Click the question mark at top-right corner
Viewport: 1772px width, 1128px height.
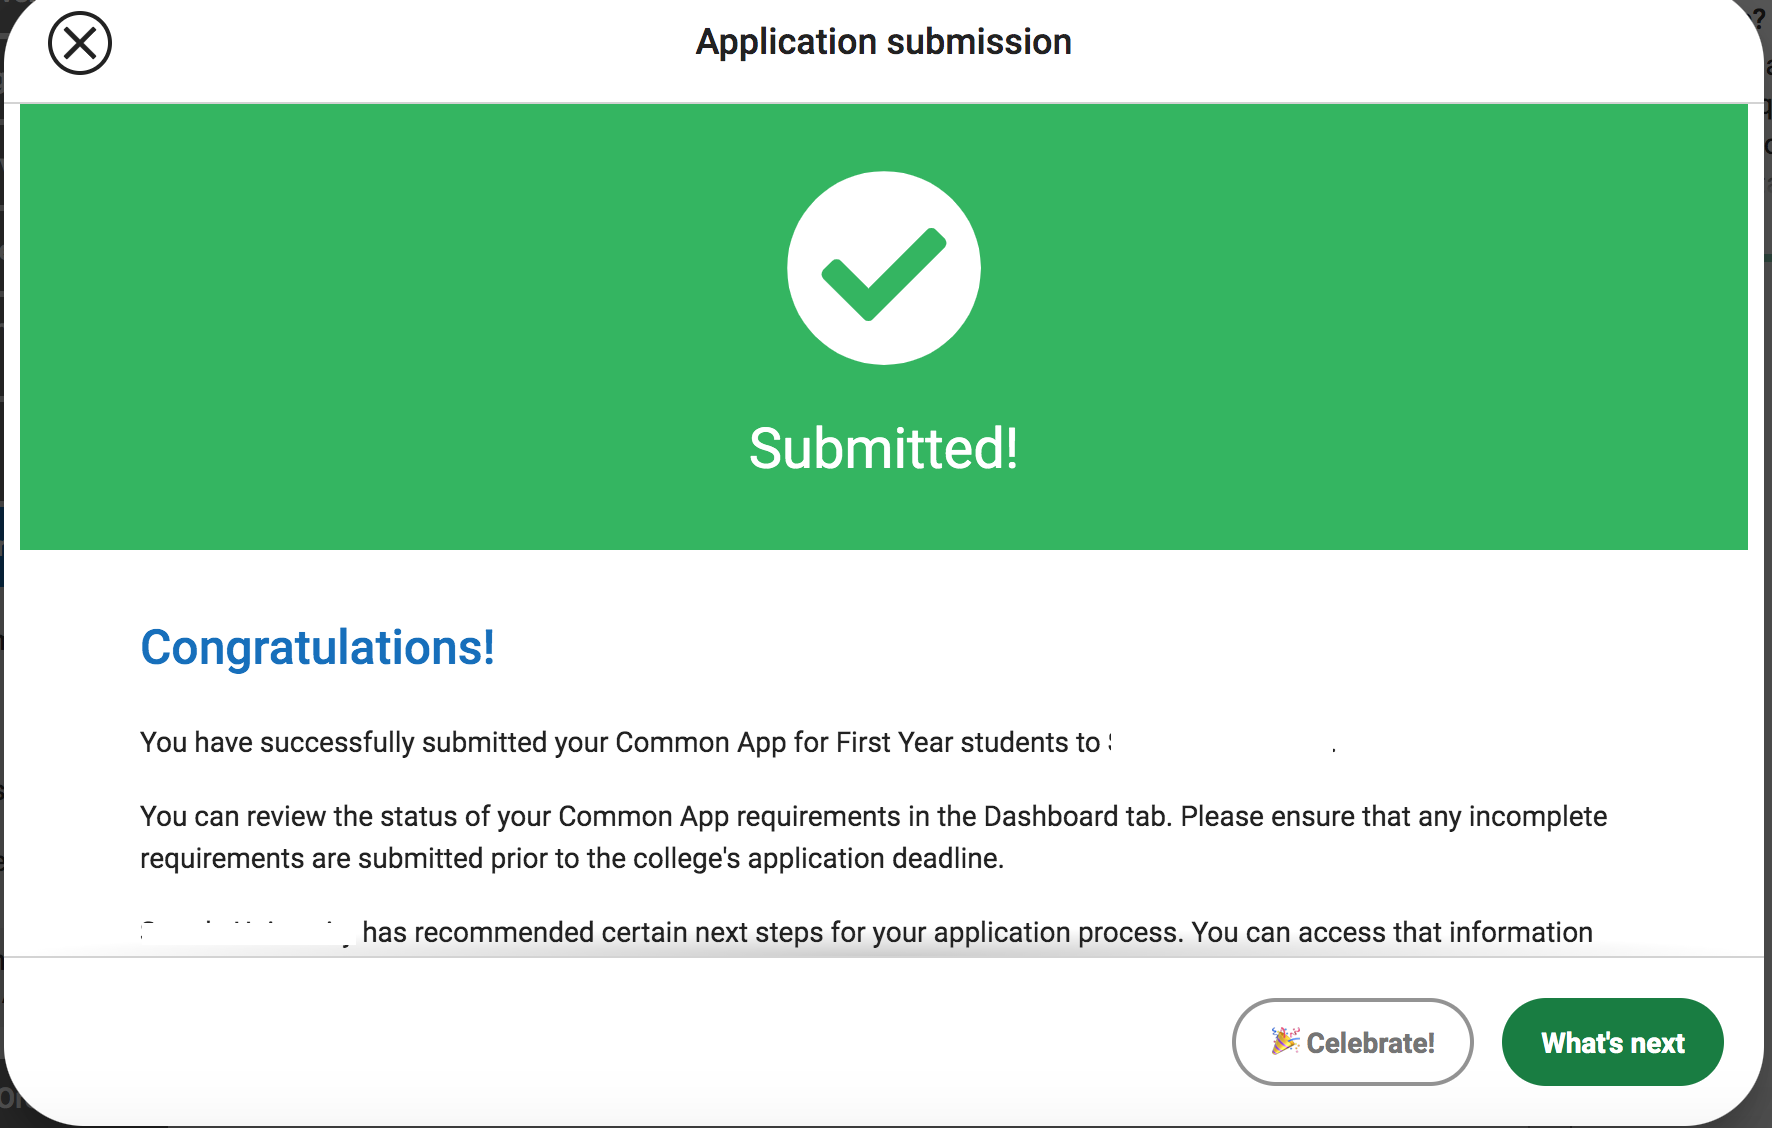pos(1760,20)
